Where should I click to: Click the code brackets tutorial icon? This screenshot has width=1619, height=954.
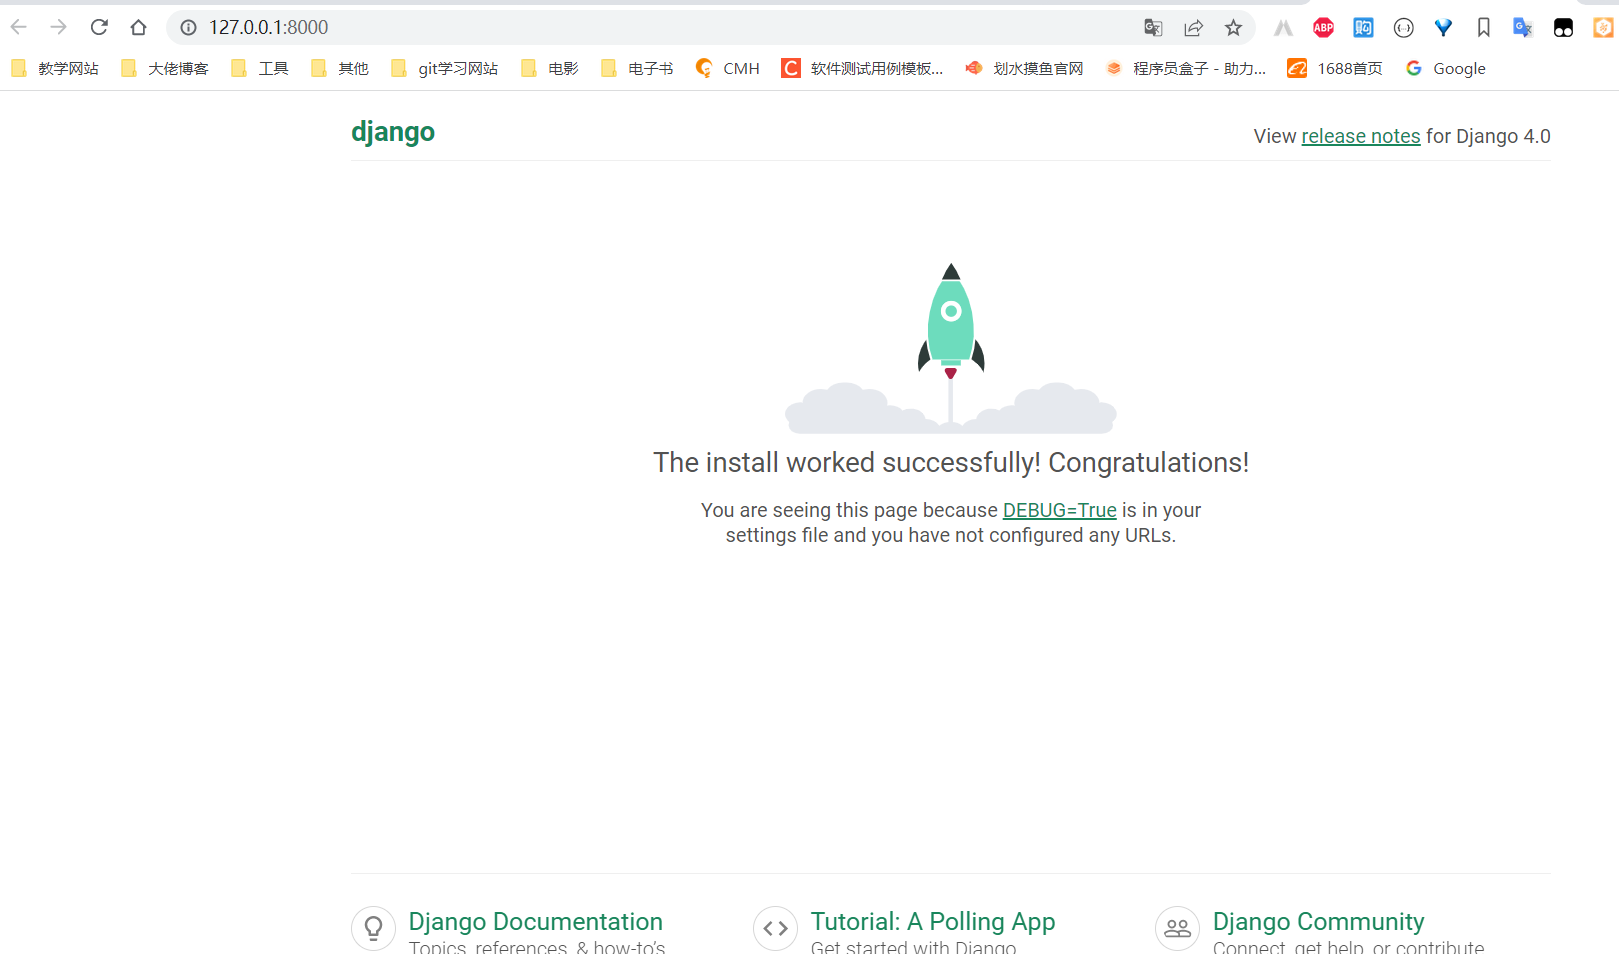click(x=776, y=928)
